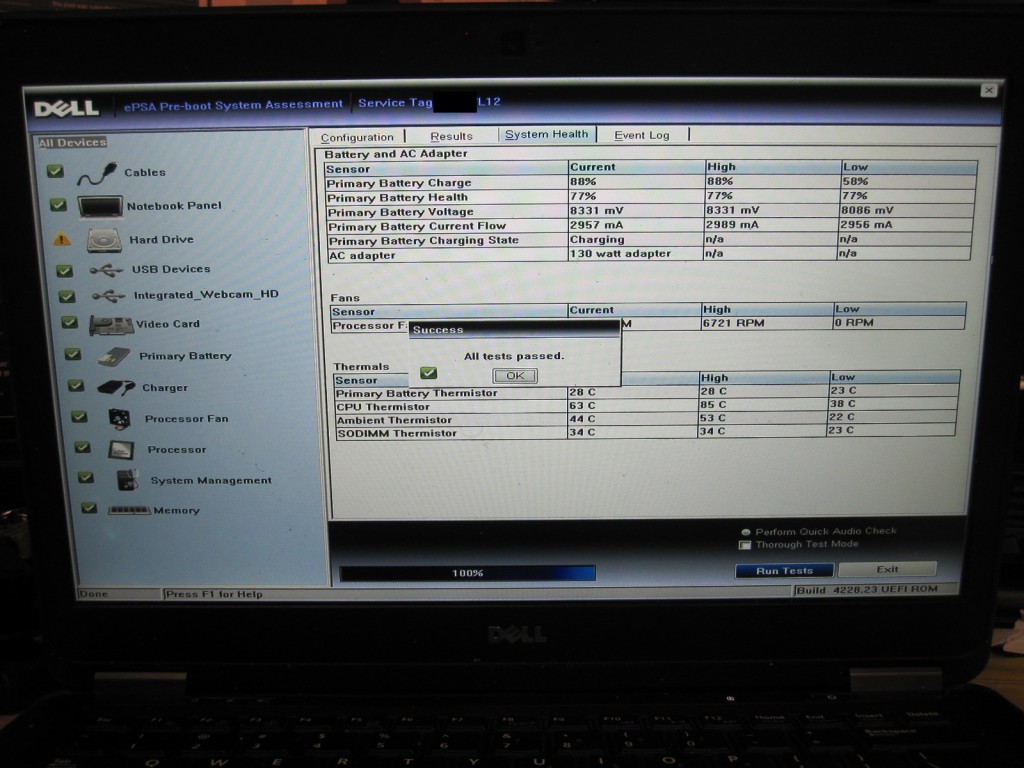Click the Dell logo in header
Image resolution: width=1024 pixels, height=768 pixels.
(67, 108)
